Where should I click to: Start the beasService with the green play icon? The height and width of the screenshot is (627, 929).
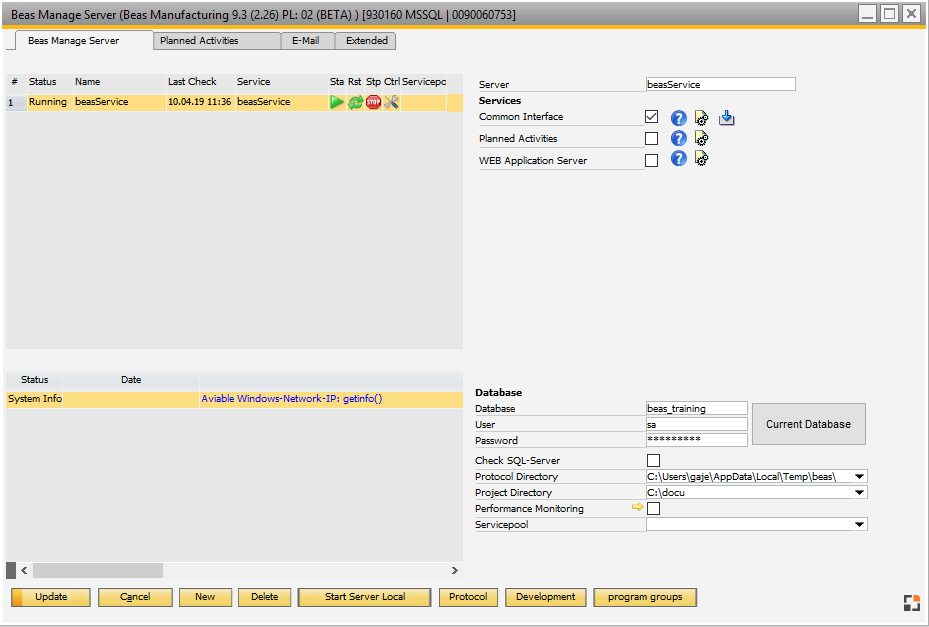pyautogui.click(x=337, y=101)
